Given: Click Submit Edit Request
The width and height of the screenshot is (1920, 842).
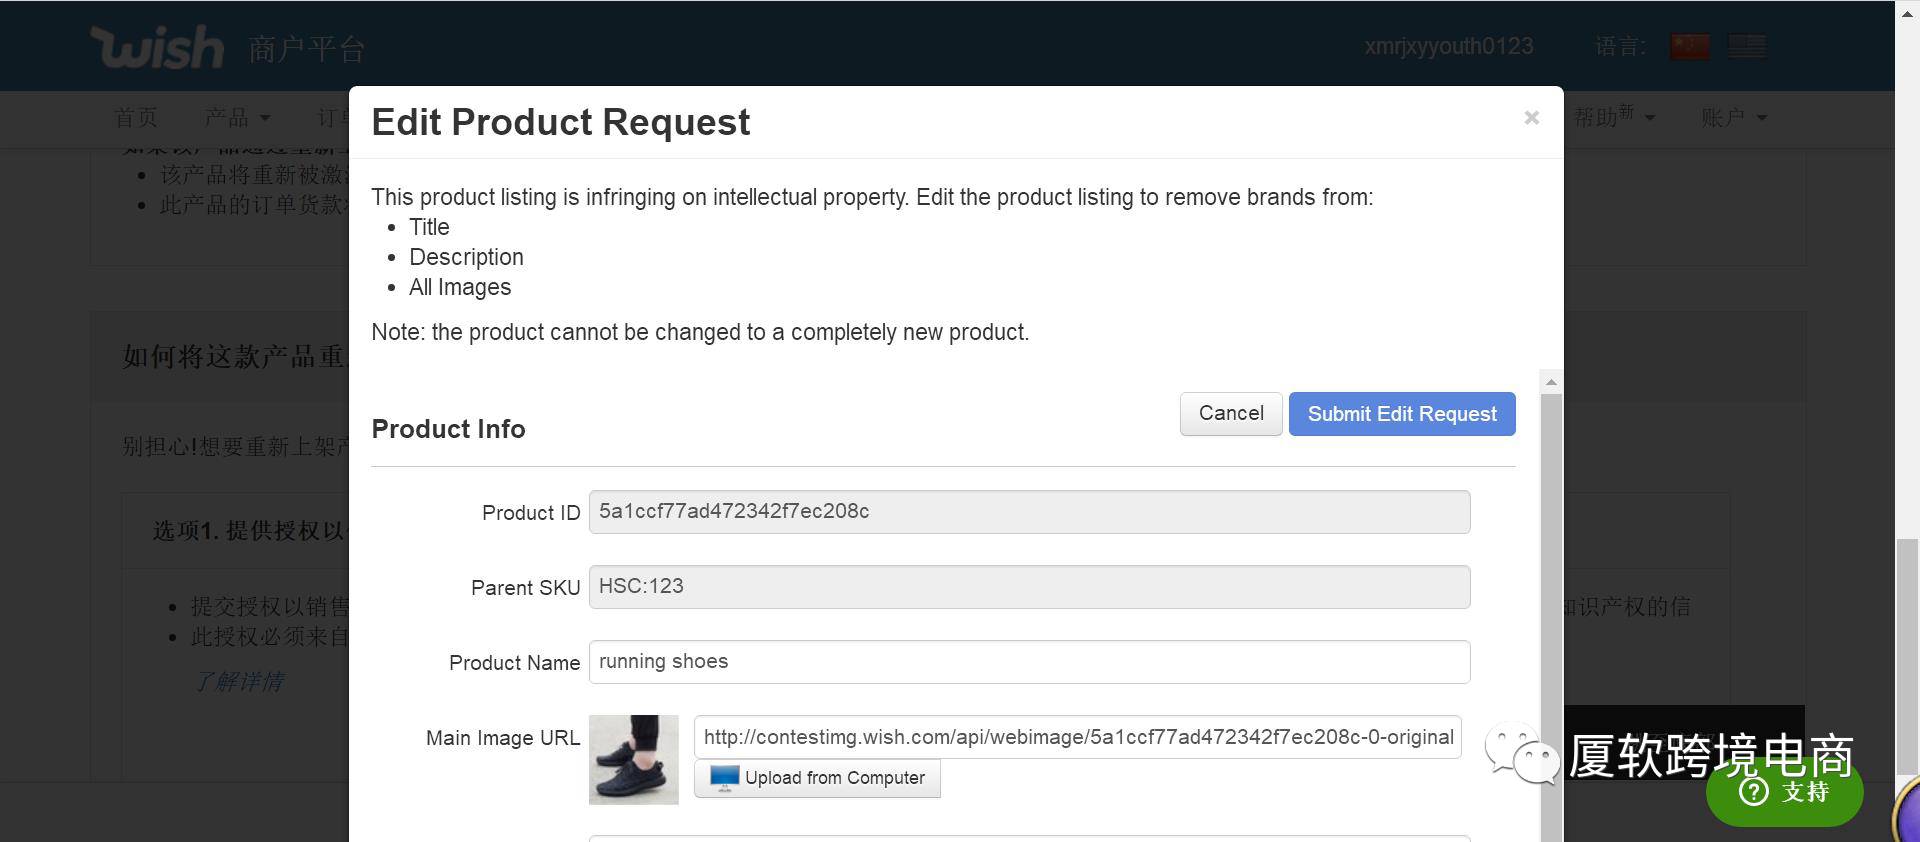Looking at the screenshot, I should point(1401,414).
